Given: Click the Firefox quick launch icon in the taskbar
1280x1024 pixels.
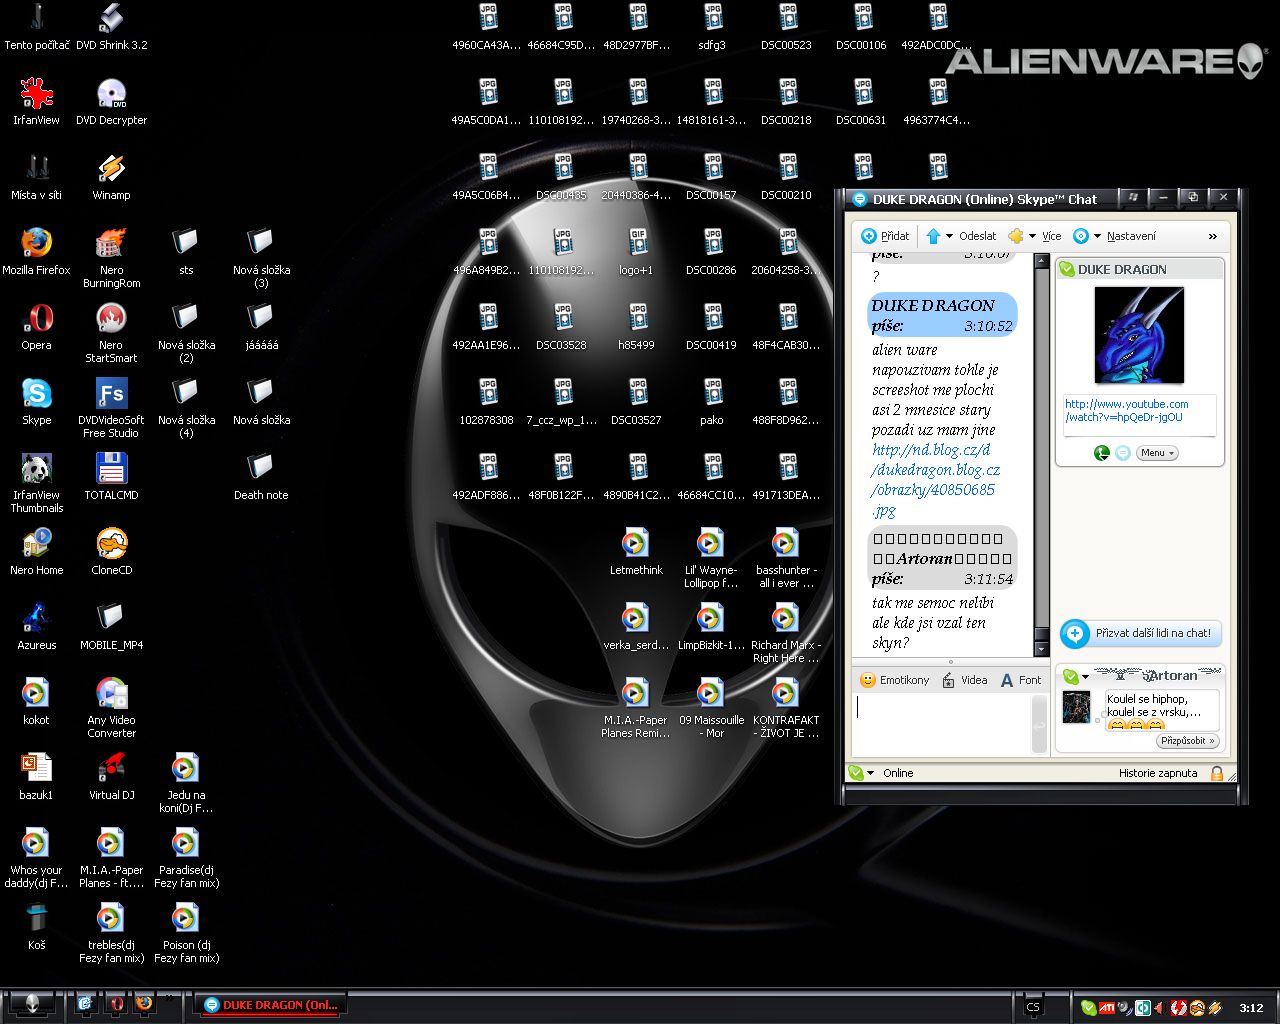Looking at the screenshot, I should coord(143,1002).
